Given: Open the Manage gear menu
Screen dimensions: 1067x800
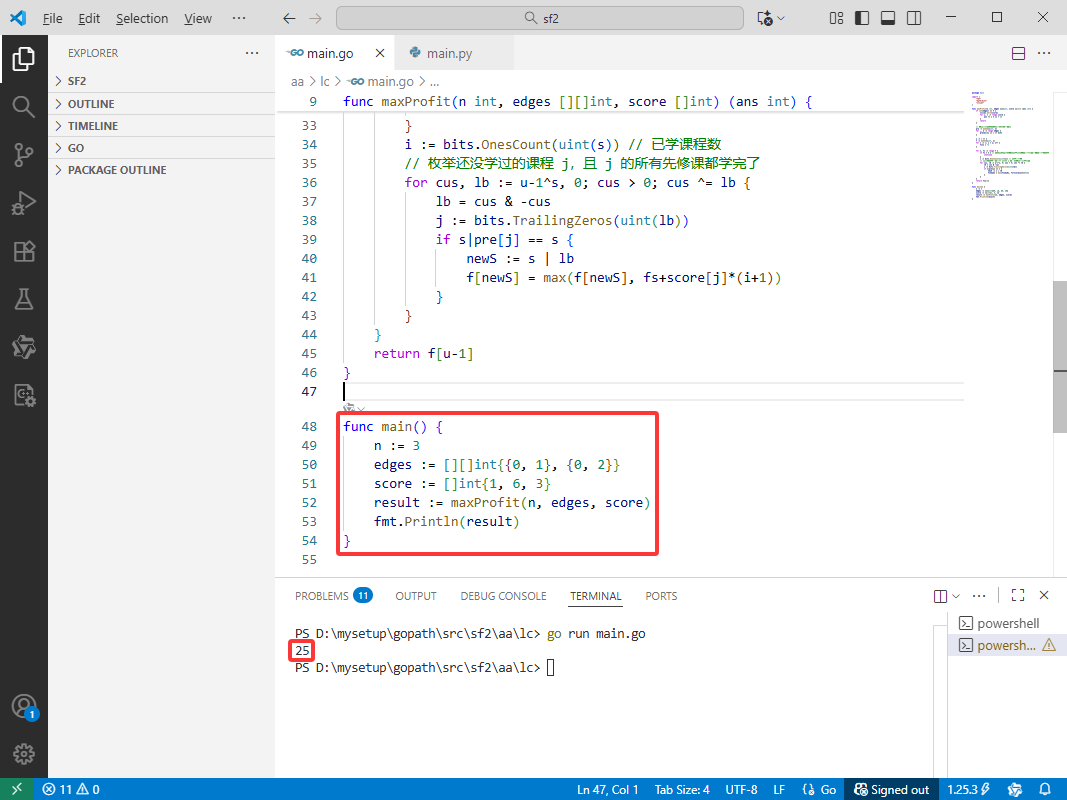Looking at the screenshot, I should (24, 754).
